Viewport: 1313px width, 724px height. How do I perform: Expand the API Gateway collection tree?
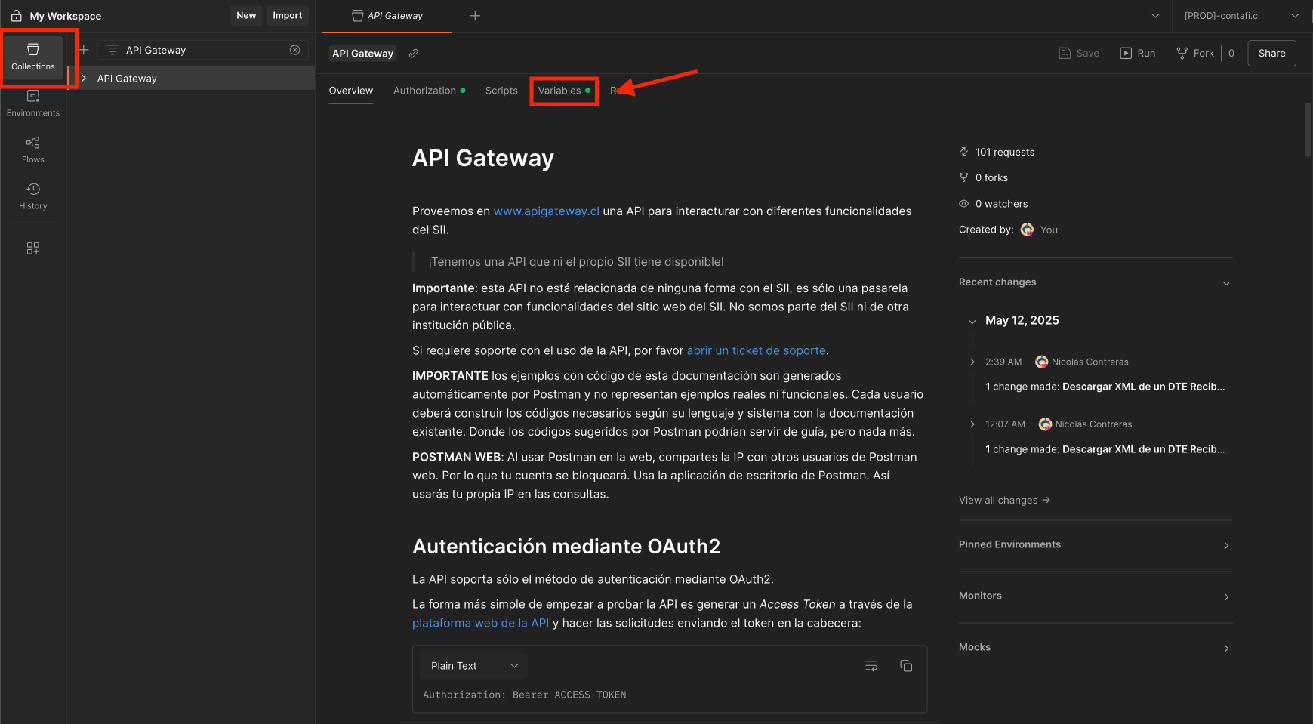click(83, 78)
